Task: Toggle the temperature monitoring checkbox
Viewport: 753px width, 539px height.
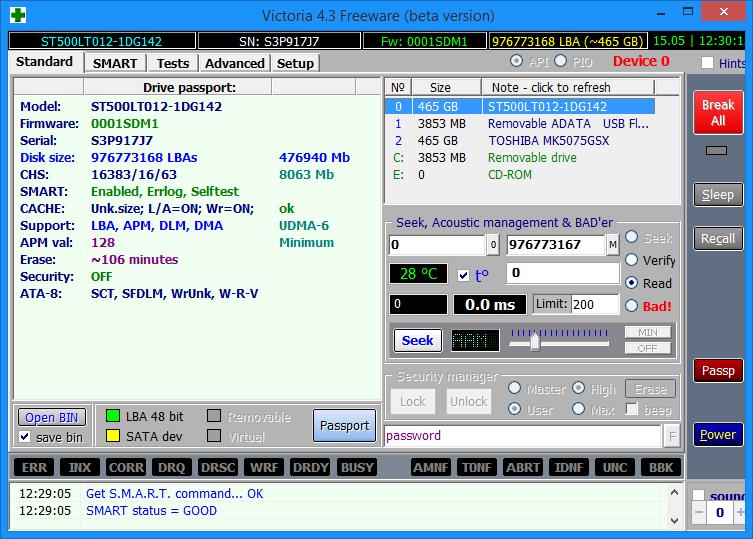Action: pos(463,275)
